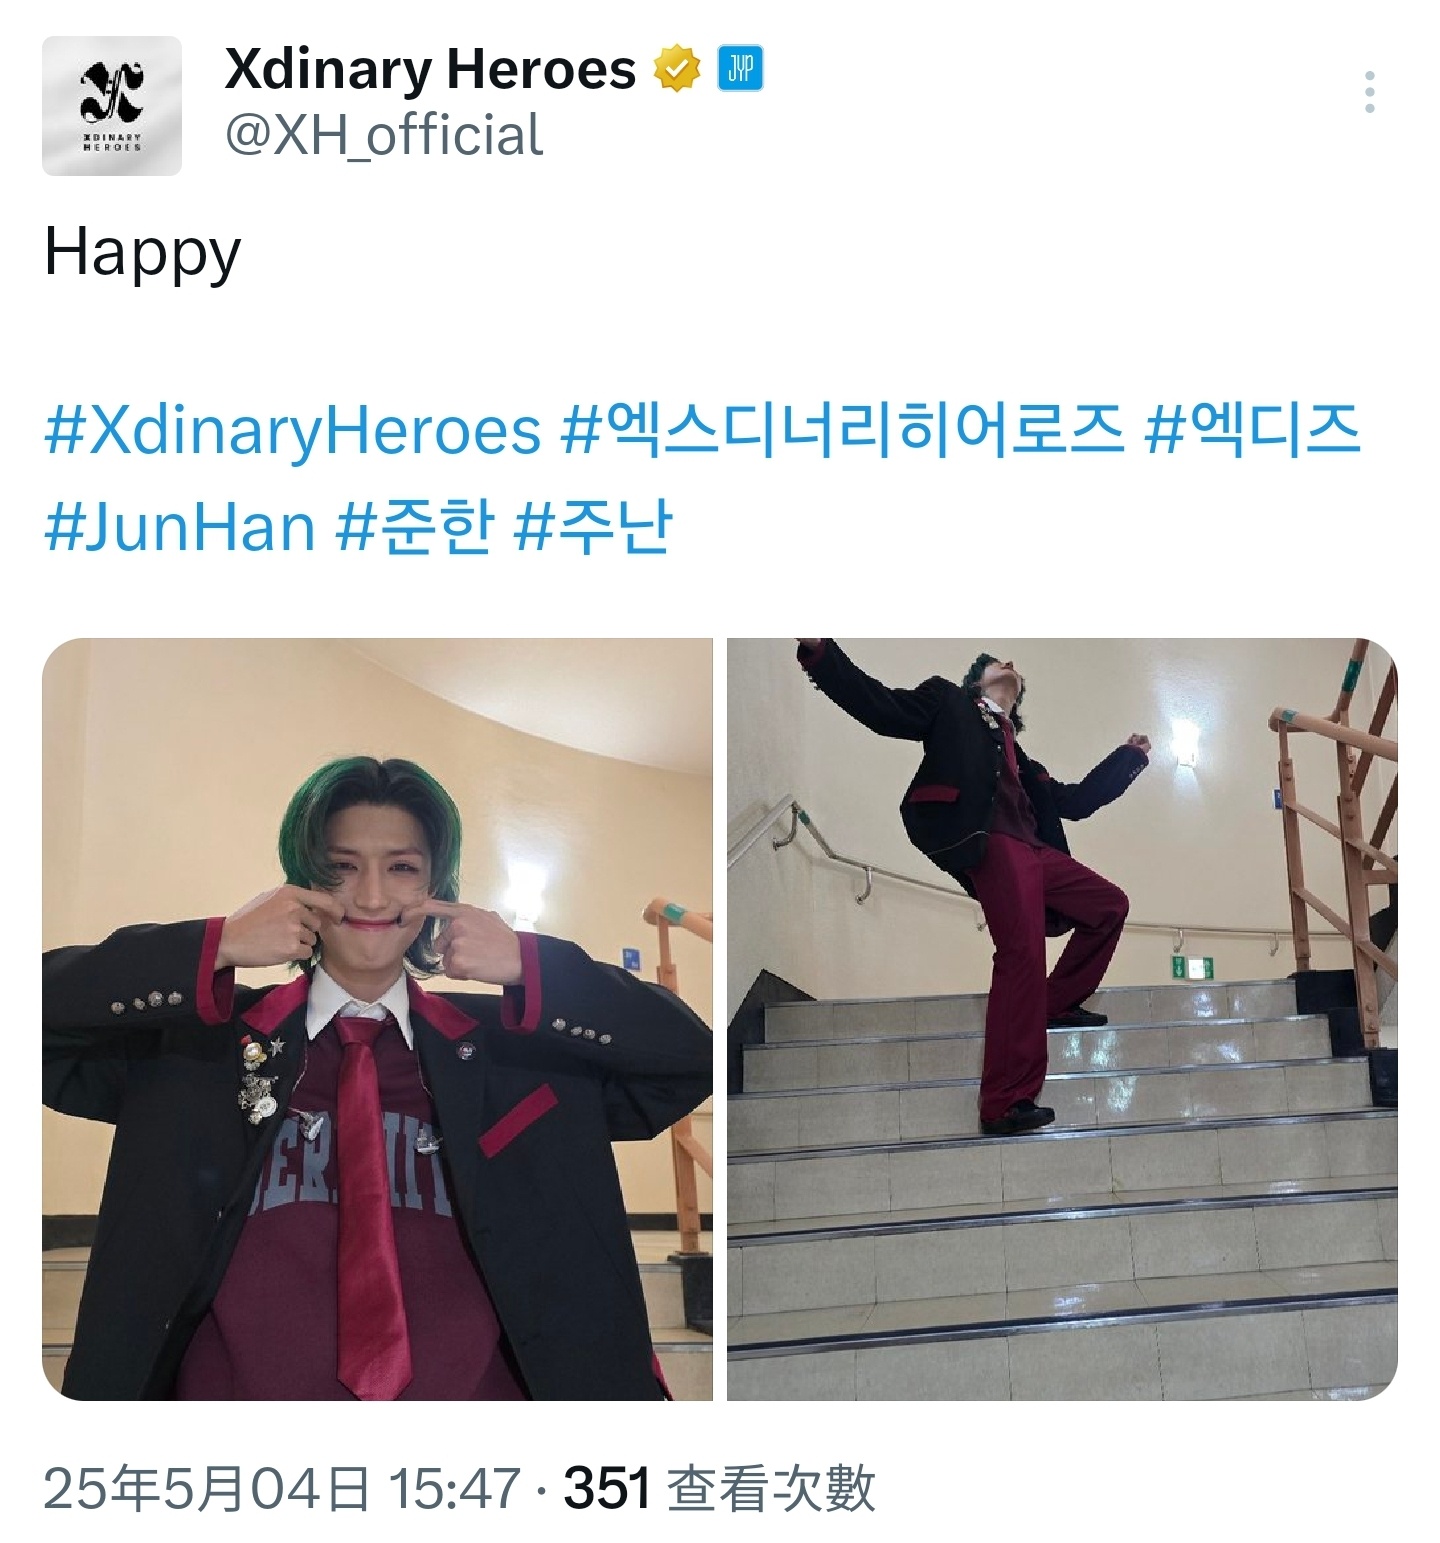
Task: Open the right photo on the staircase
Action: click(x=1062, y=1019)
